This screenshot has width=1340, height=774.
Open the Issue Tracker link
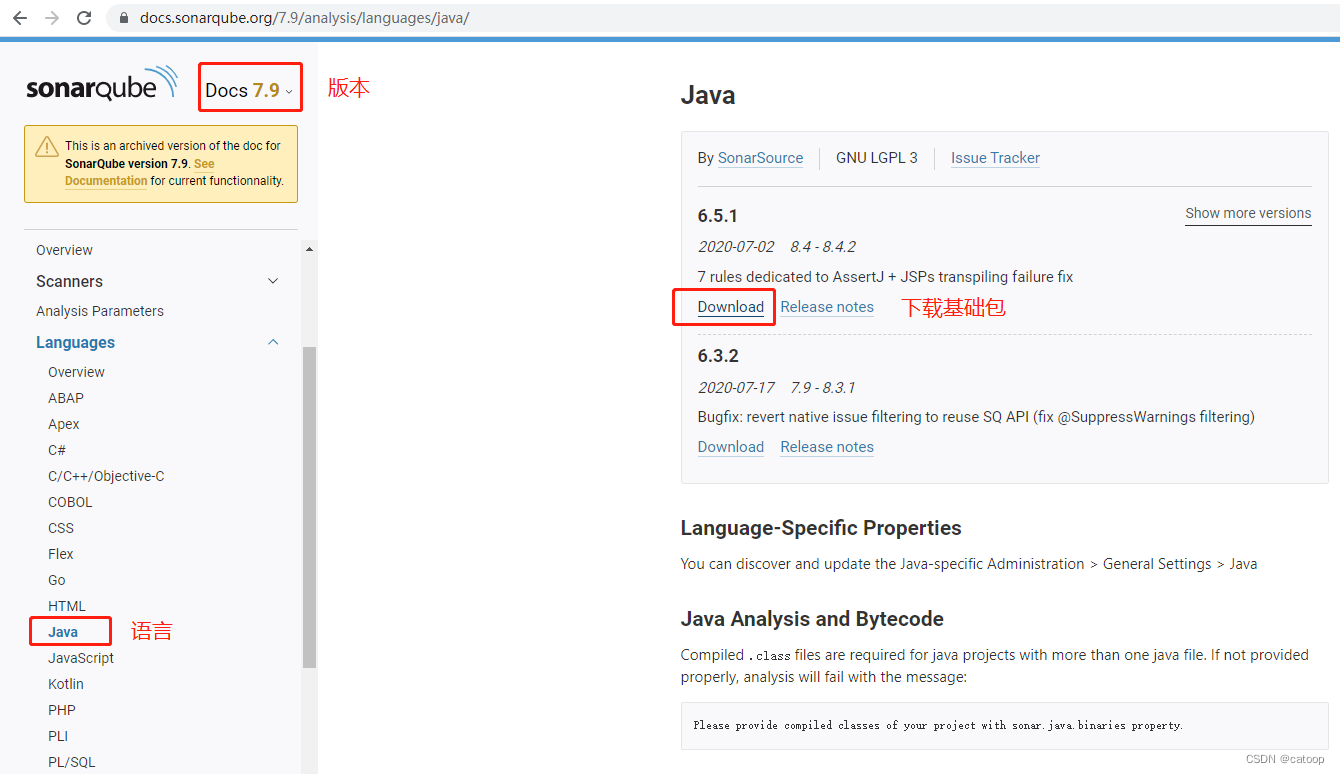pyautogui.click(x=995, y=158)
